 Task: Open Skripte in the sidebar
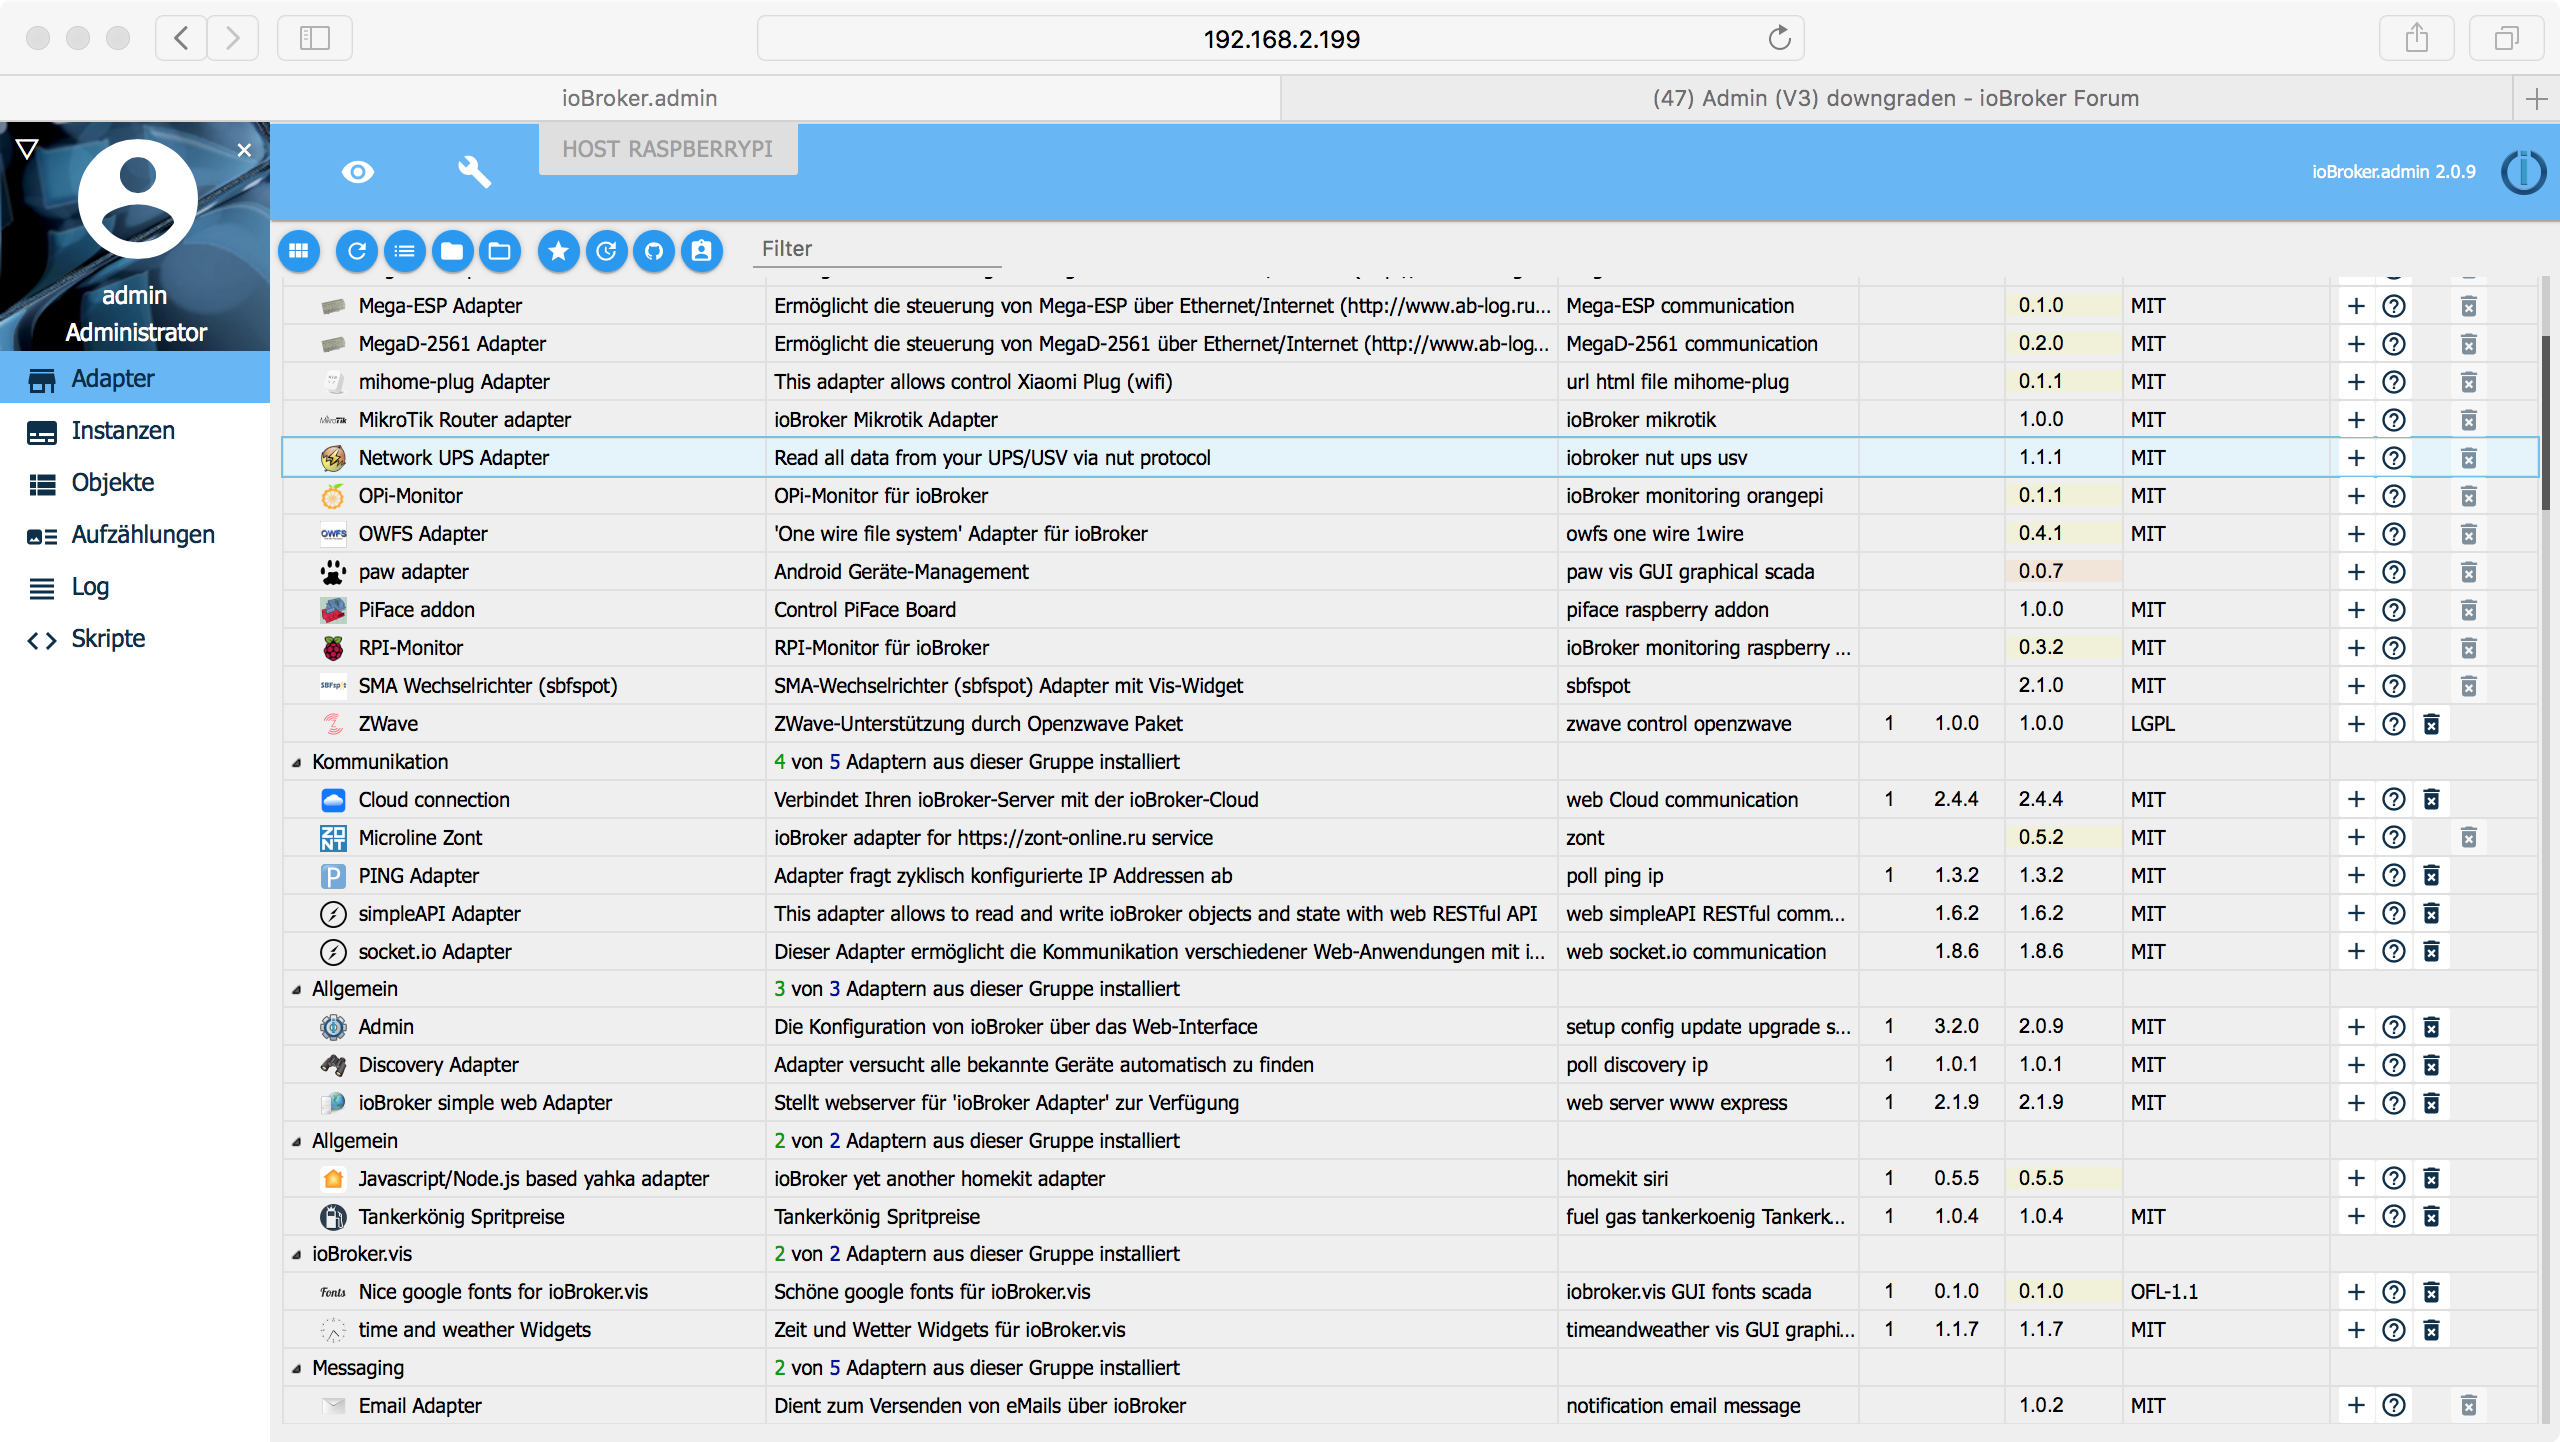tap(108, 639)
